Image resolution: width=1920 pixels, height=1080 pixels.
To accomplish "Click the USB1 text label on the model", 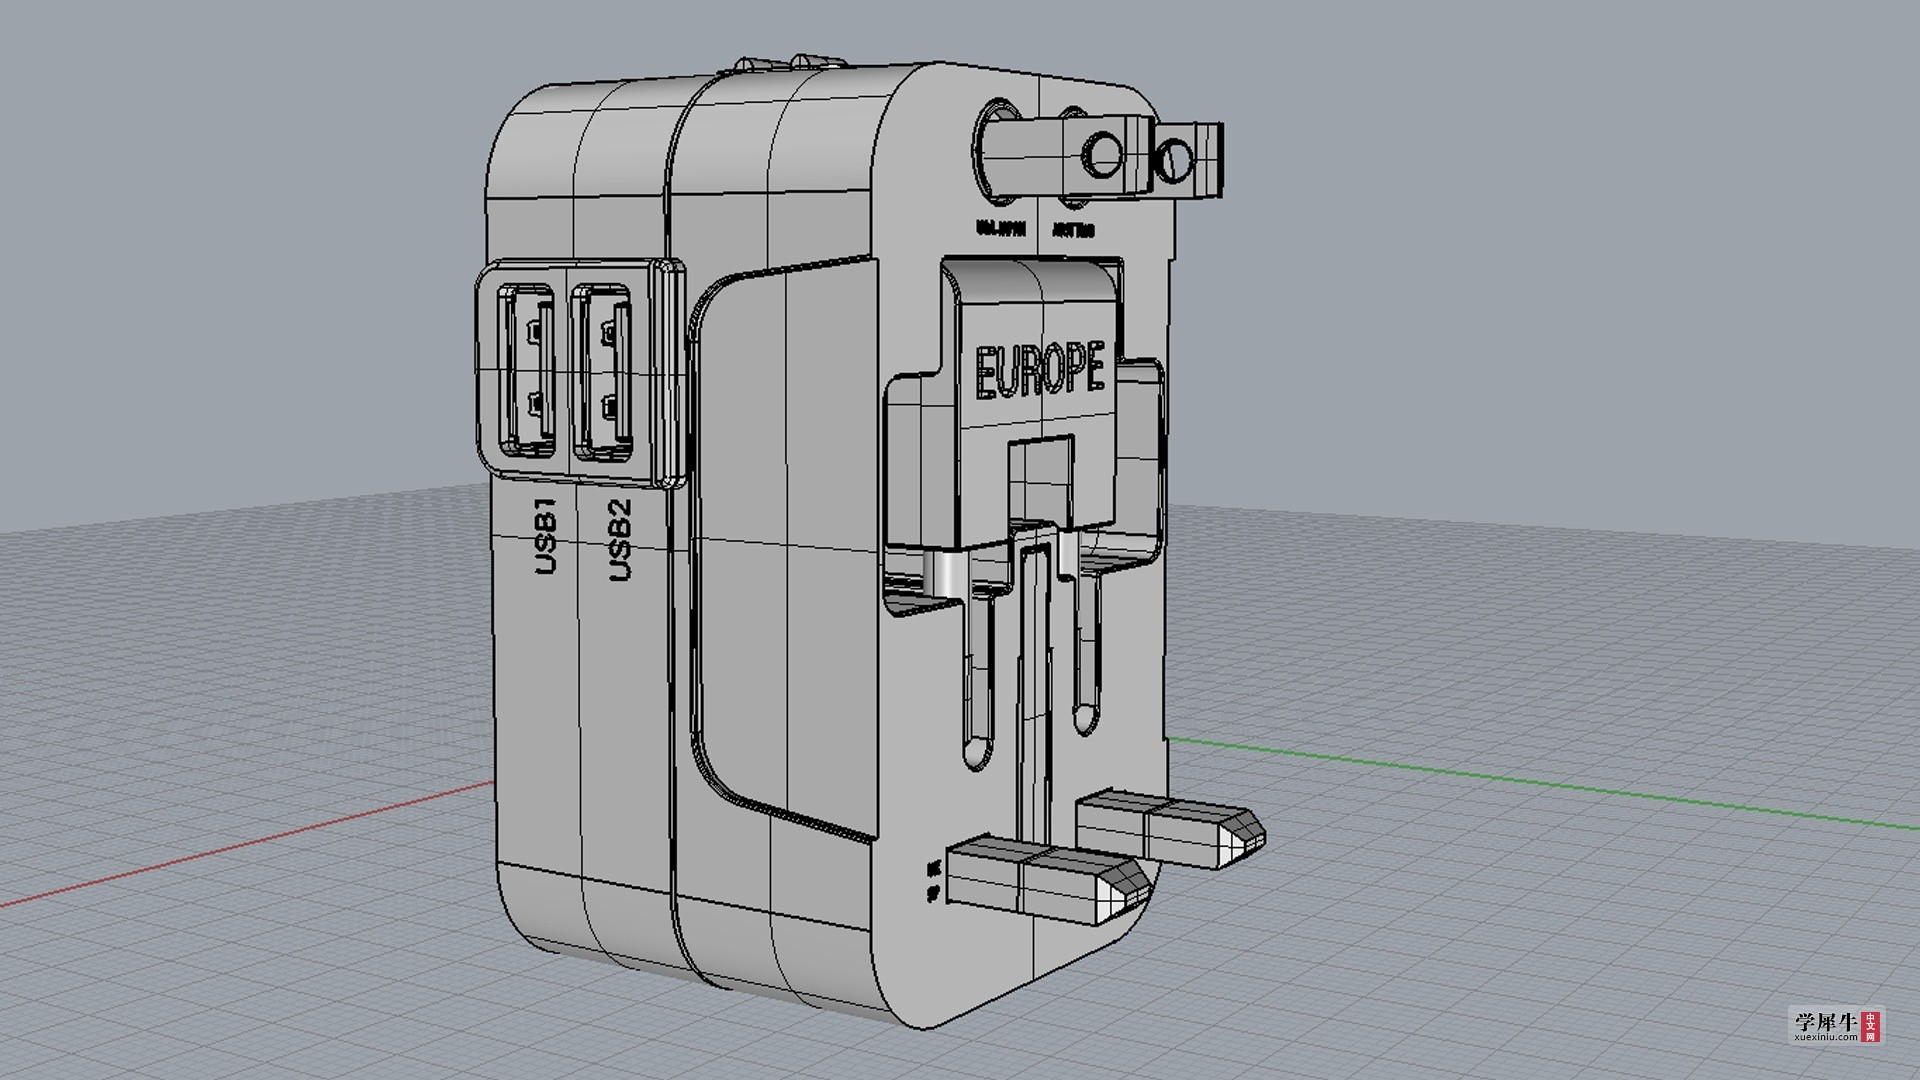I will coord(546,537).
